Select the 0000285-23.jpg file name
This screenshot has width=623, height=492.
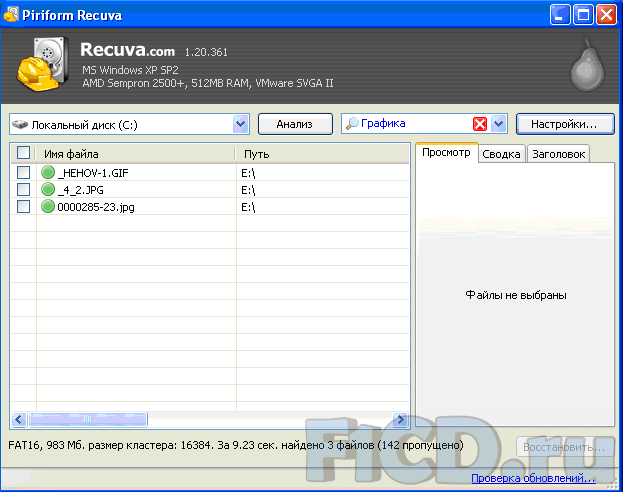coord(96,207)
